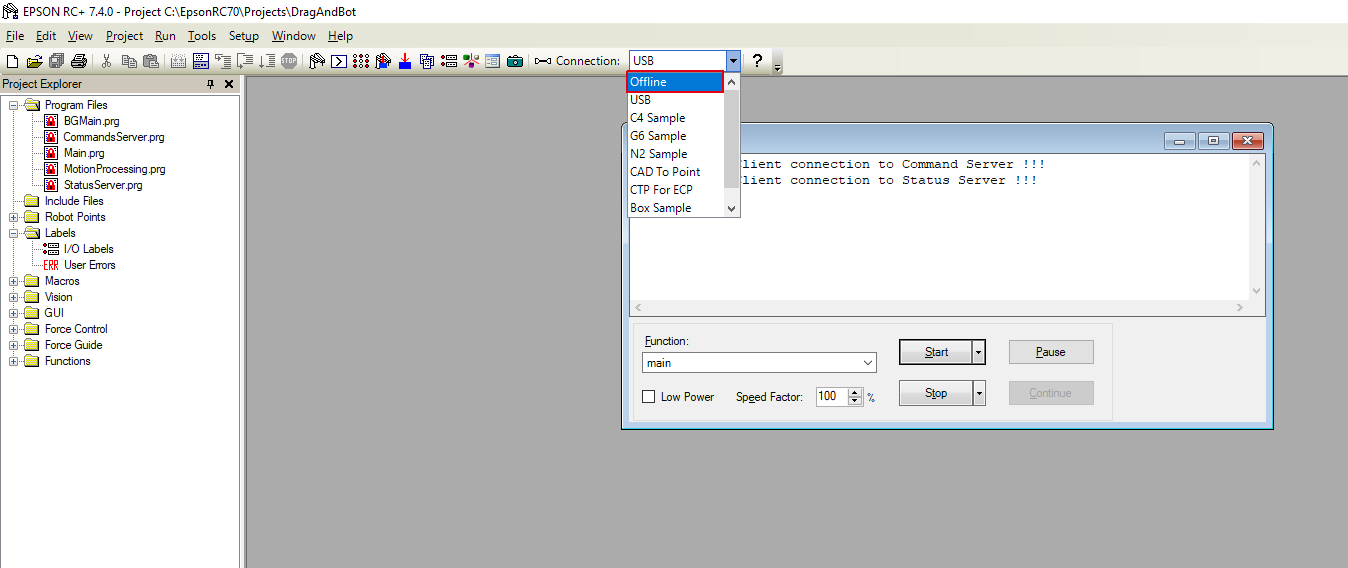Open the Tools menu
Image resolution: width=1348 pixels, height=568 pixels.
click(x=201, y=36)
